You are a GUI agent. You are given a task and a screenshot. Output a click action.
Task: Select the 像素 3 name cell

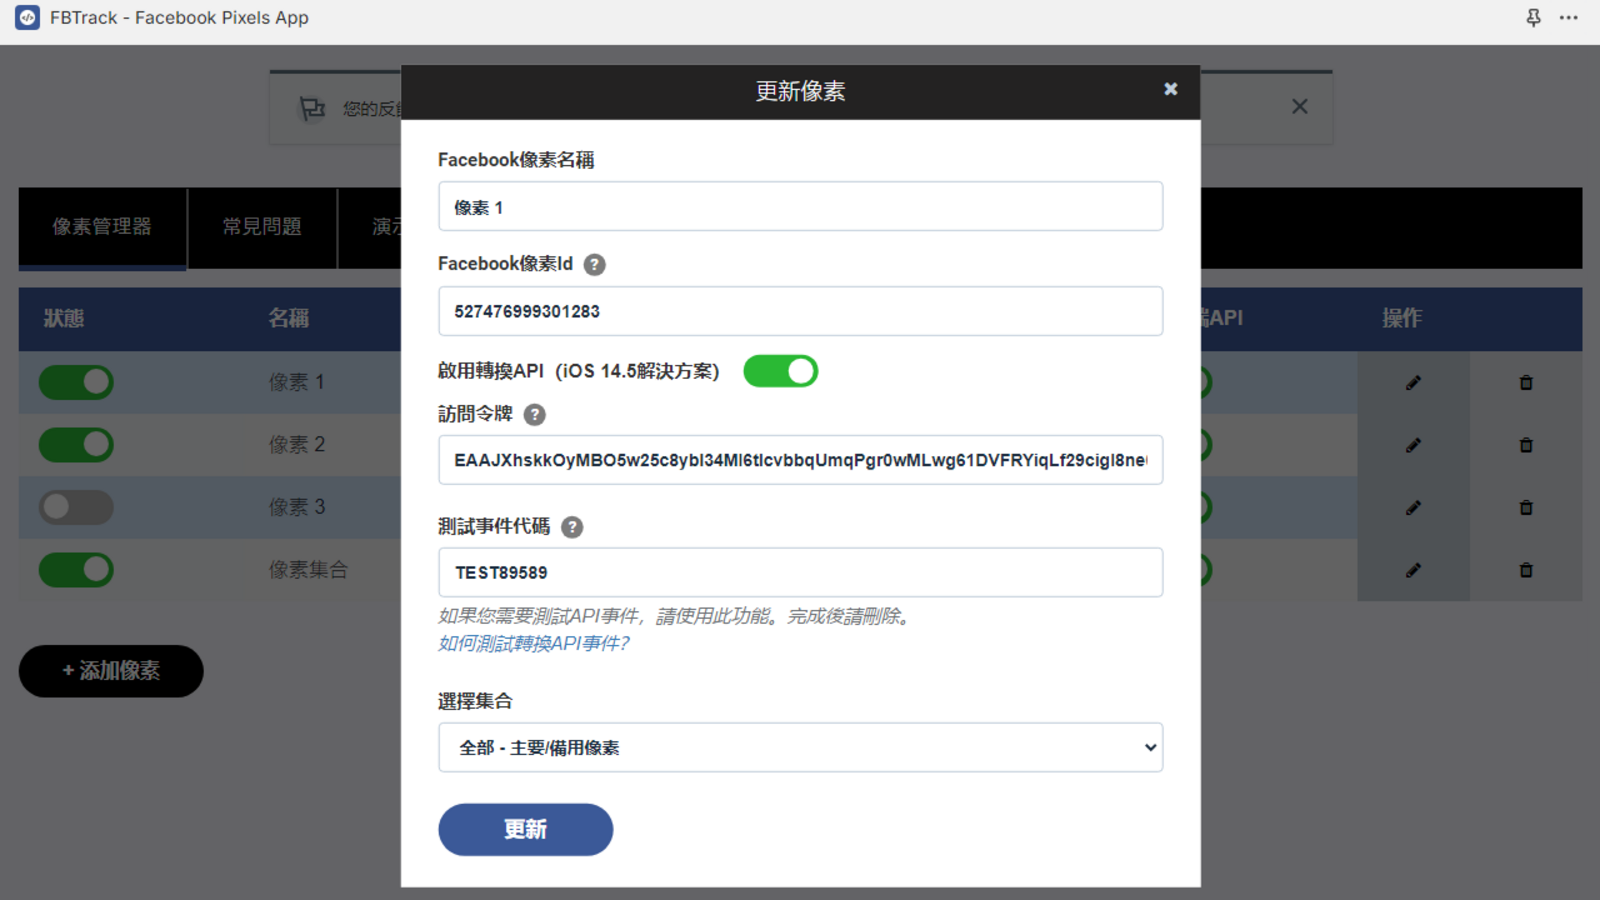tap(297, 507)
